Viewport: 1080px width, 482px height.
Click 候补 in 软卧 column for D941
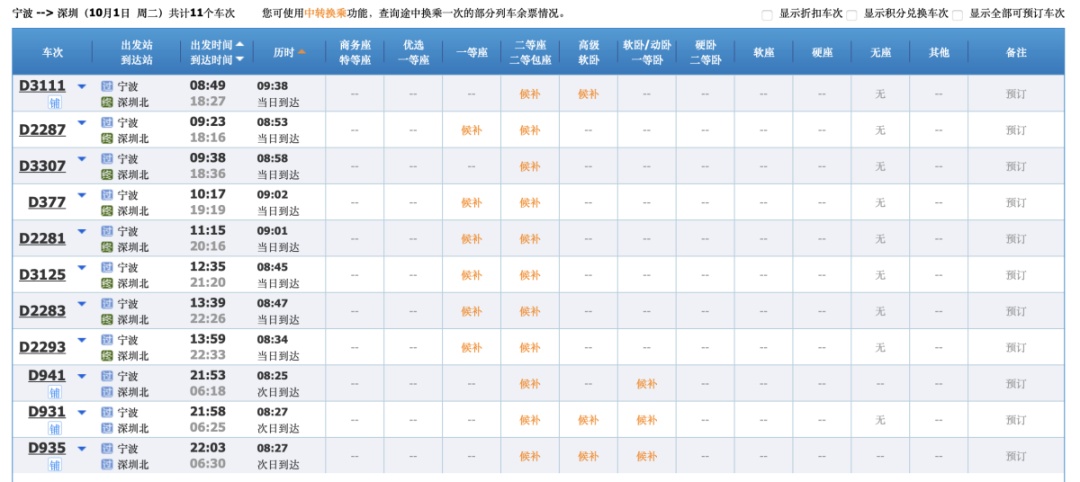pyautogui.click(x=647, y=384)
